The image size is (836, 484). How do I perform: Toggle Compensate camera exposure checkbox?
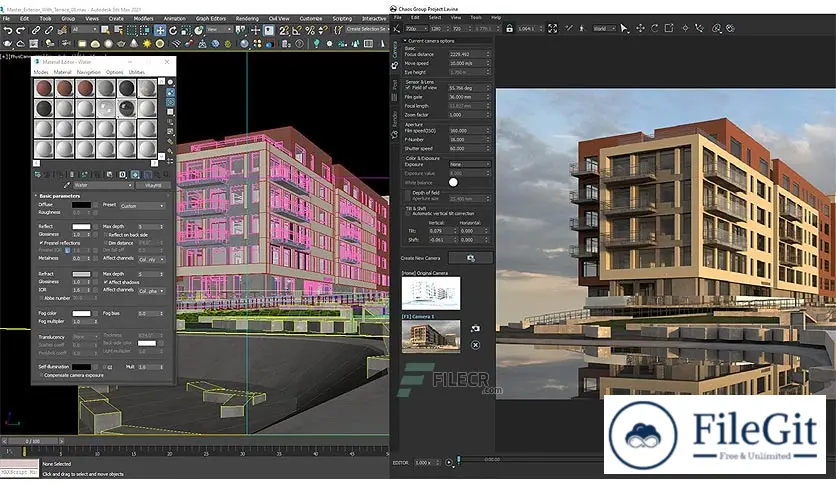pyautogui.click(x=41, y=375)
